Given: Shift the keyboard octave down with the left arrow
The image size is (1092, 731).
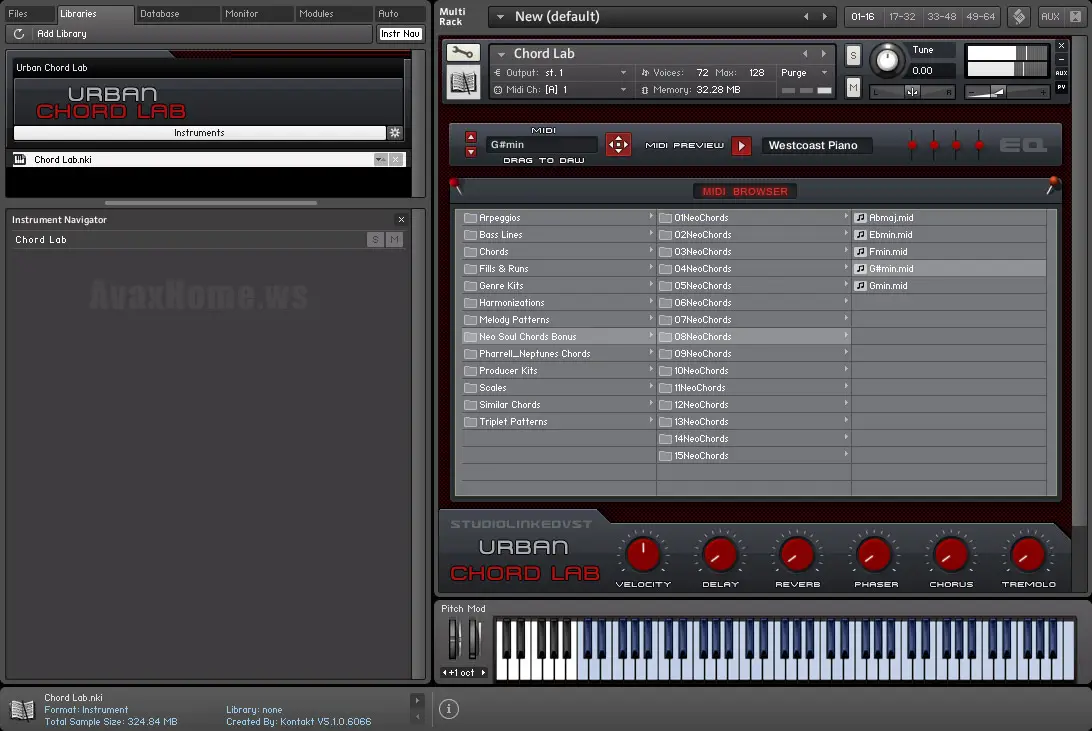Looking at the screenshot, I should pyautogui.click(x=444, y=673).
